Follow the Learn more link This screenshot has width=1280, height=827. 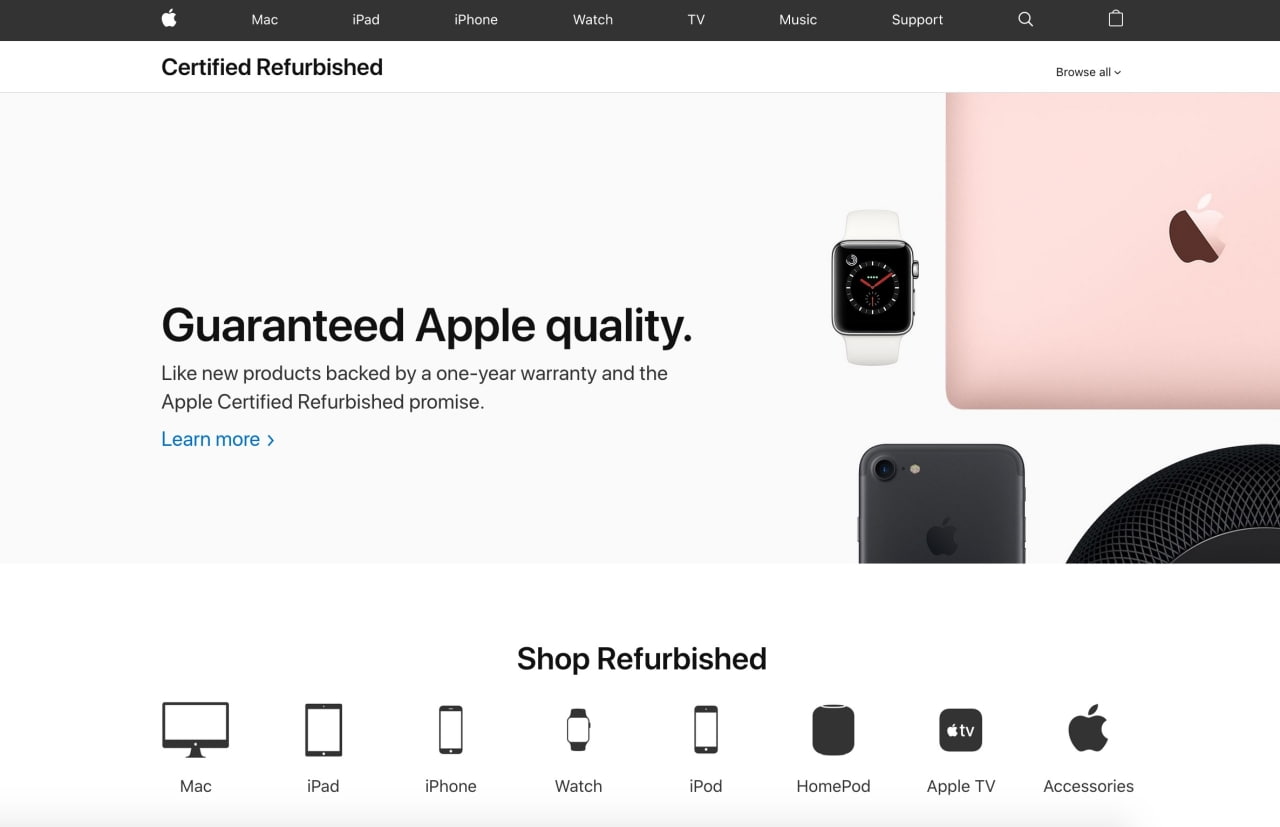218,439
